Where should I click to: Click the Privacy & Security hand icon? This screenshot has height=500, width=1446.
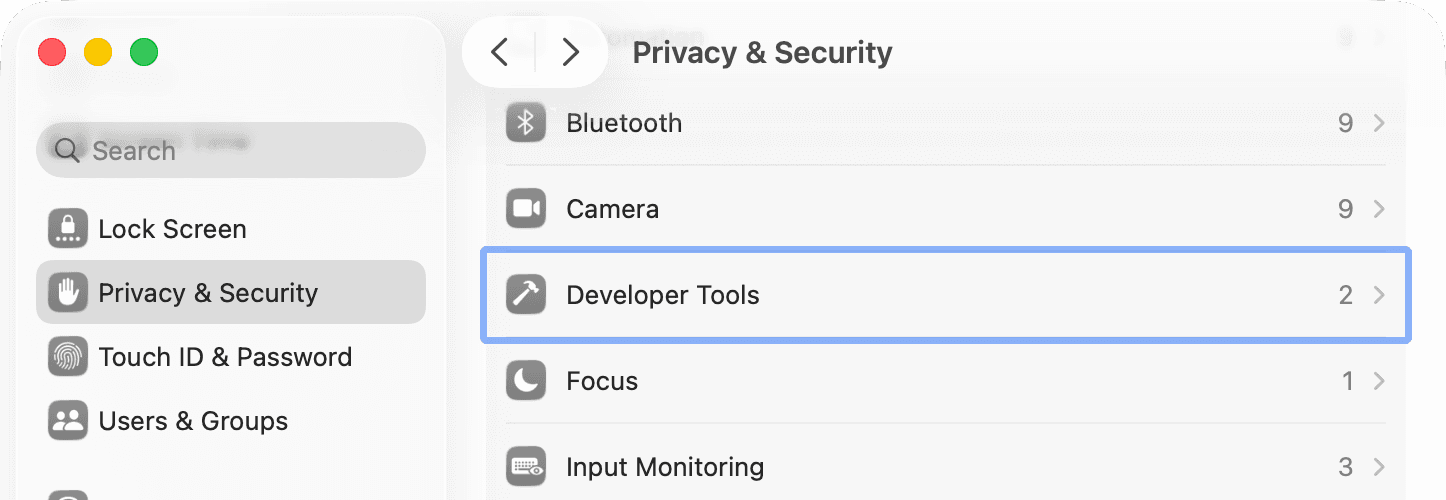click(x=68, y=293)
